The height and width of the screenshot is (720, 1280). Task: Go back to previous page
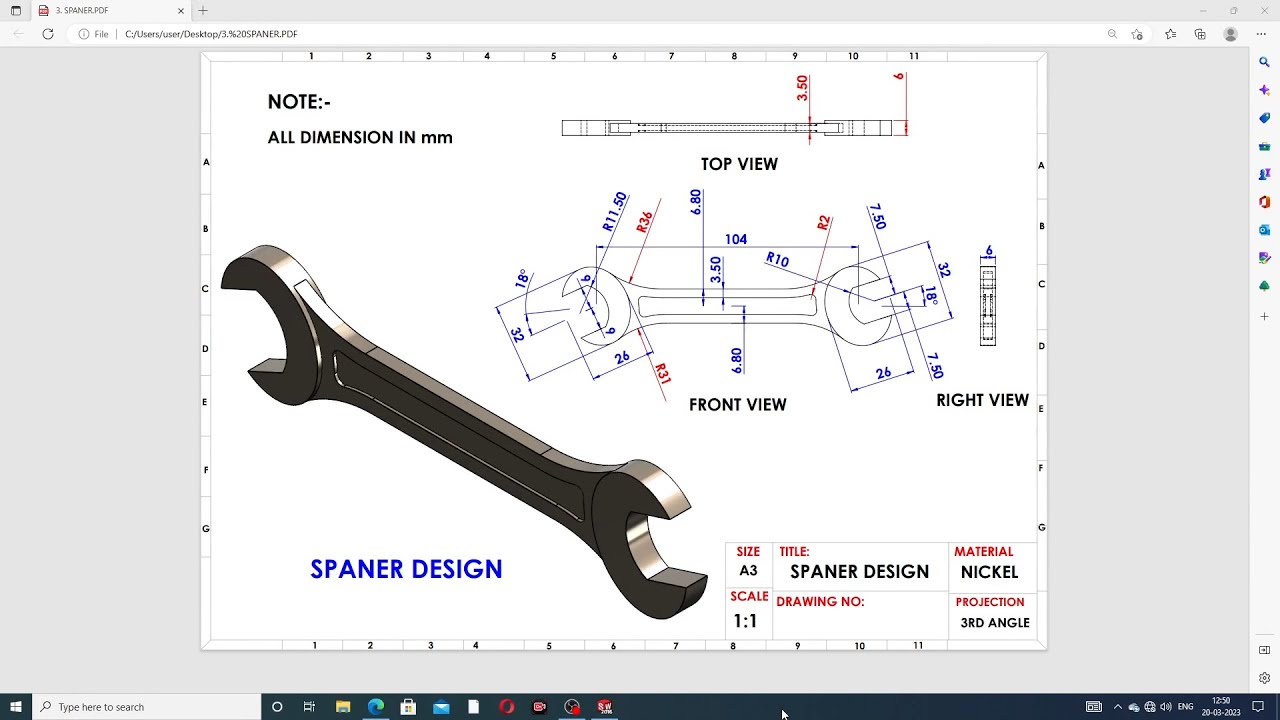click(x=19, y=34)
